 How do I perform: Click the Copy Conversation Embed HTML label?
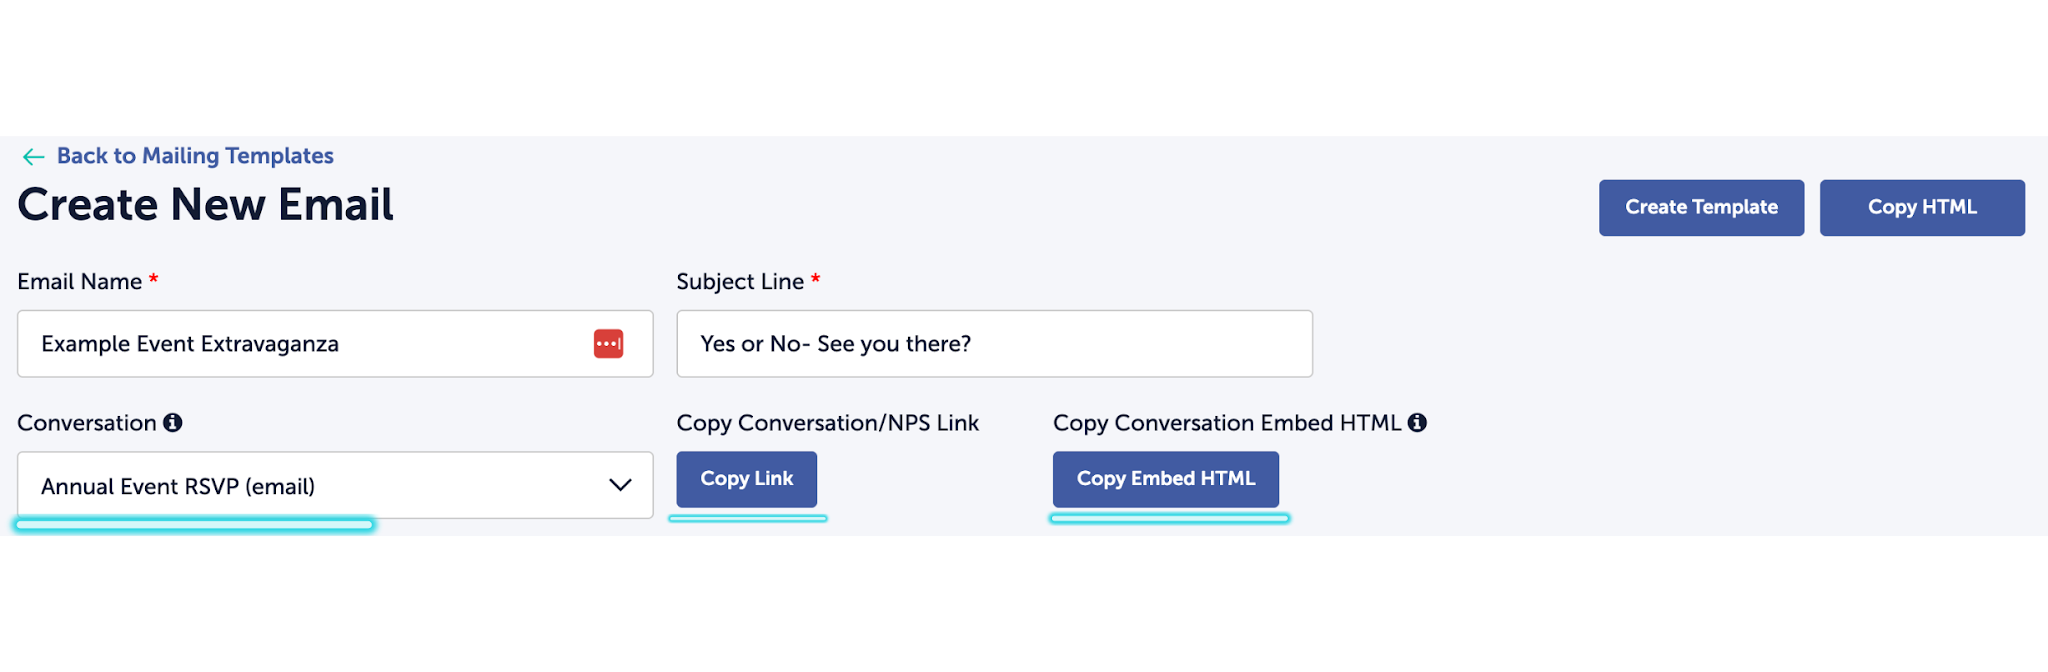tap(1226, 423)
